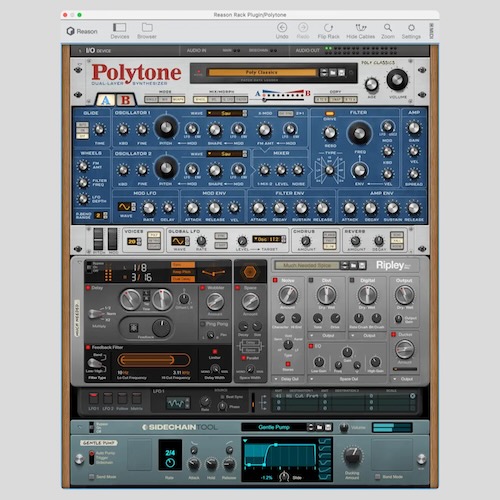Image resolution: width=500 pixels, height=500 pixels.
Task: Open the Digital Output routing dropdown
Action: point(366,335)
